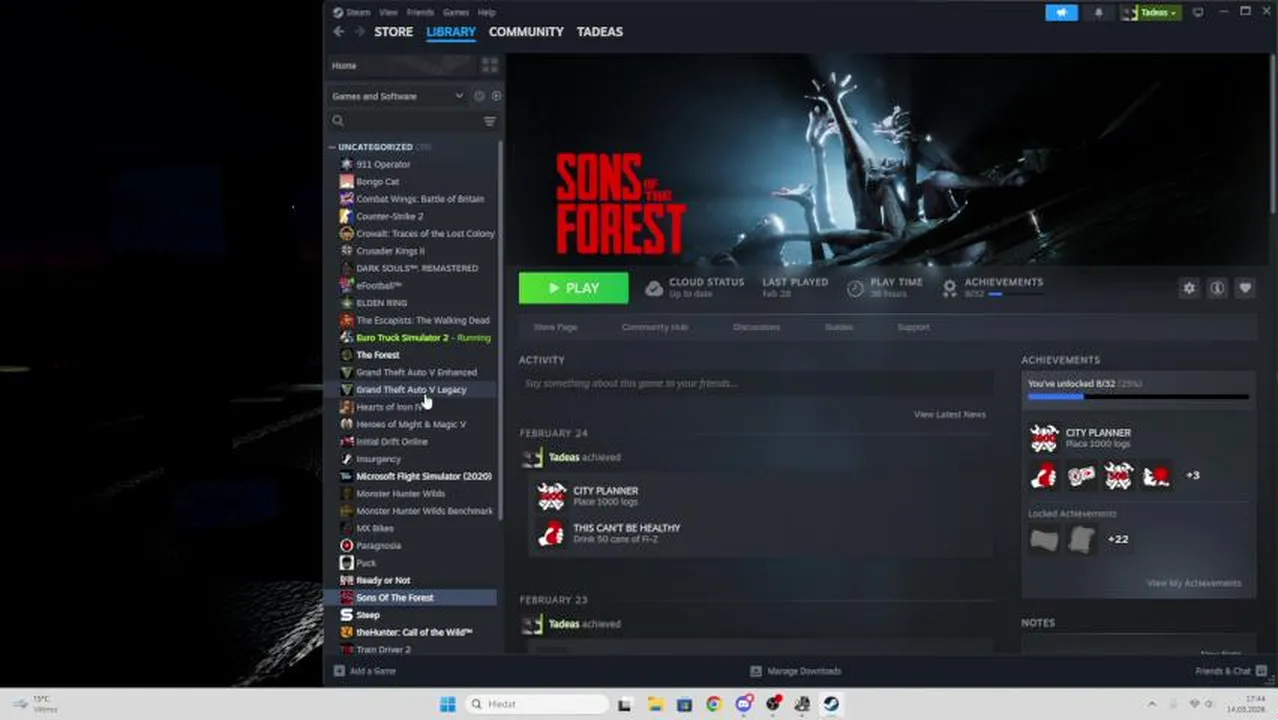Open Friends & Chat icon

(x=1262, y=670)
